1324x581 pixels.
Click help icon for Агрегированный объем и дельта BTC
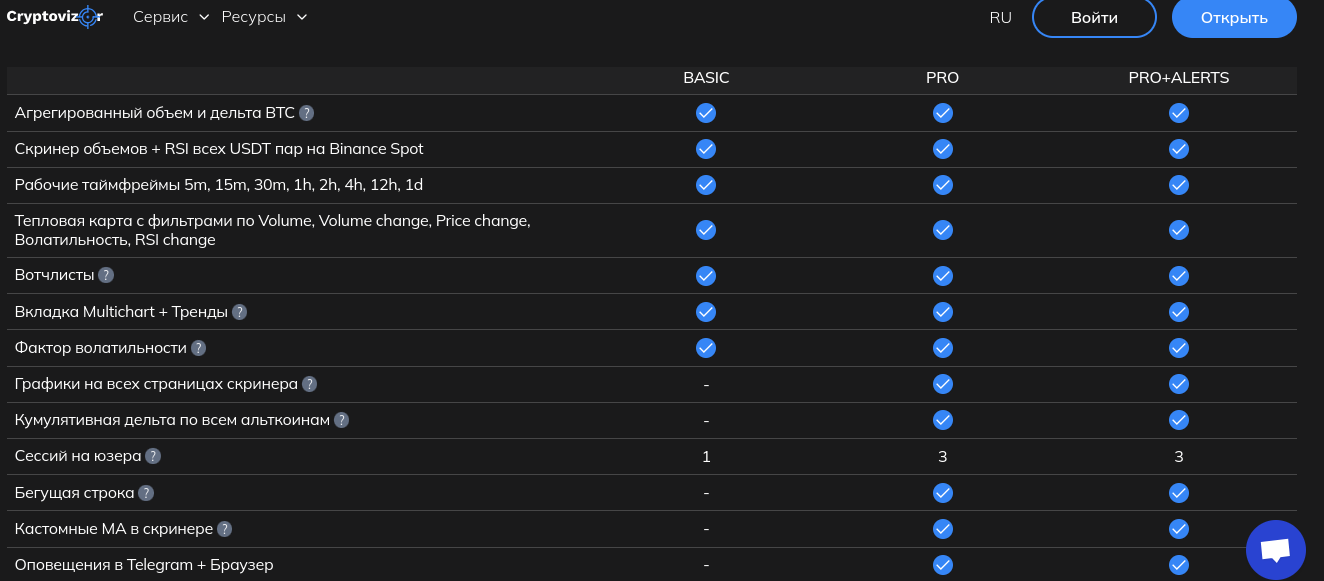pyautogui.click(x=307, y=113)
